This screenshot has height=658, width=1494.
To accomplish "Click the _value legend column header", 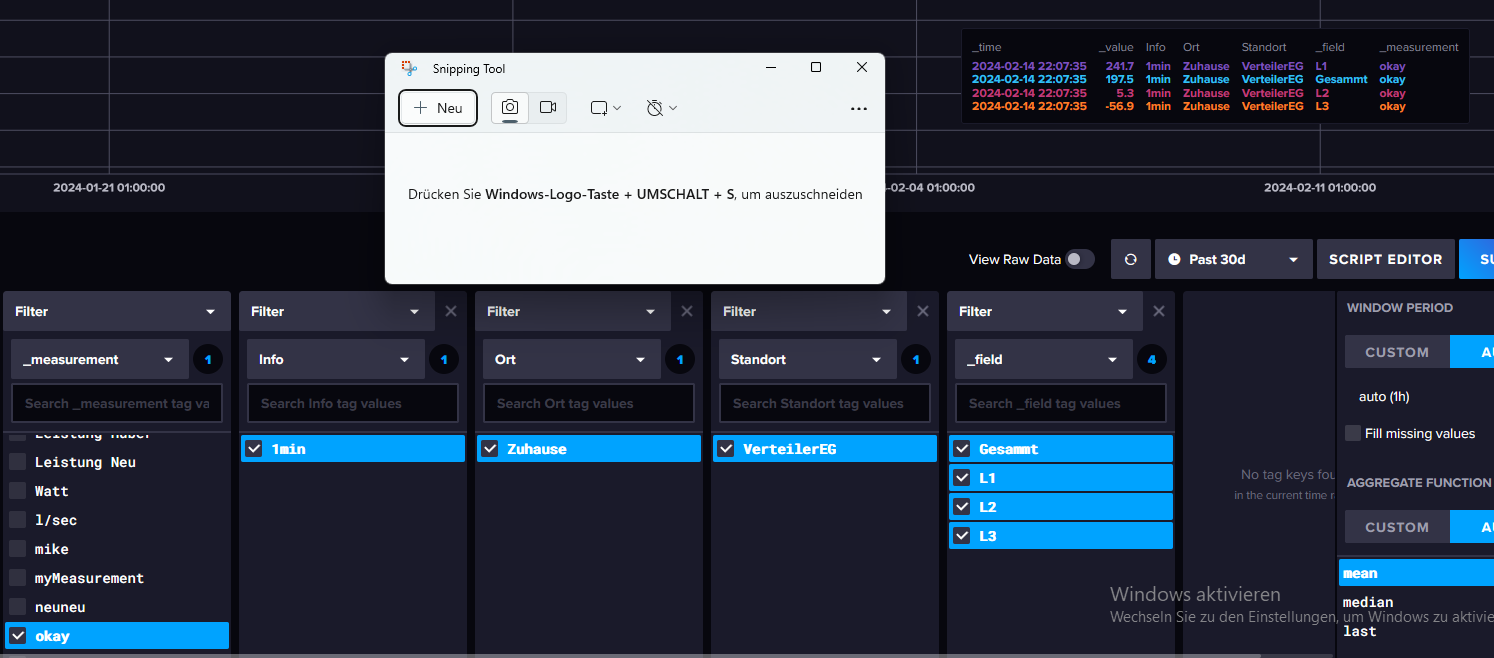I will tap(1116, 47).
